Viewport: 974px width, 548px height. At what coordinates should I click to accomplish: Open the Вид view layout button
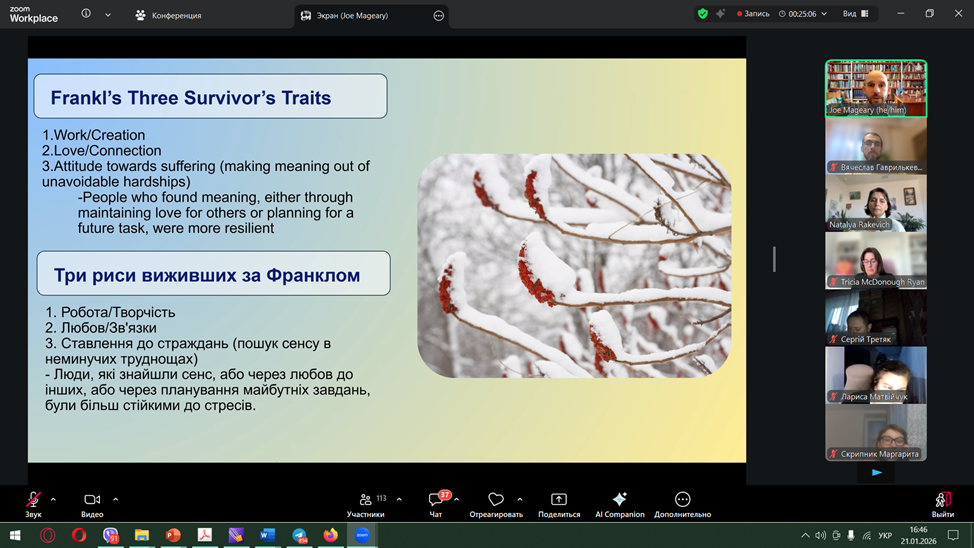pyautogui.click(x=855, y=14)
